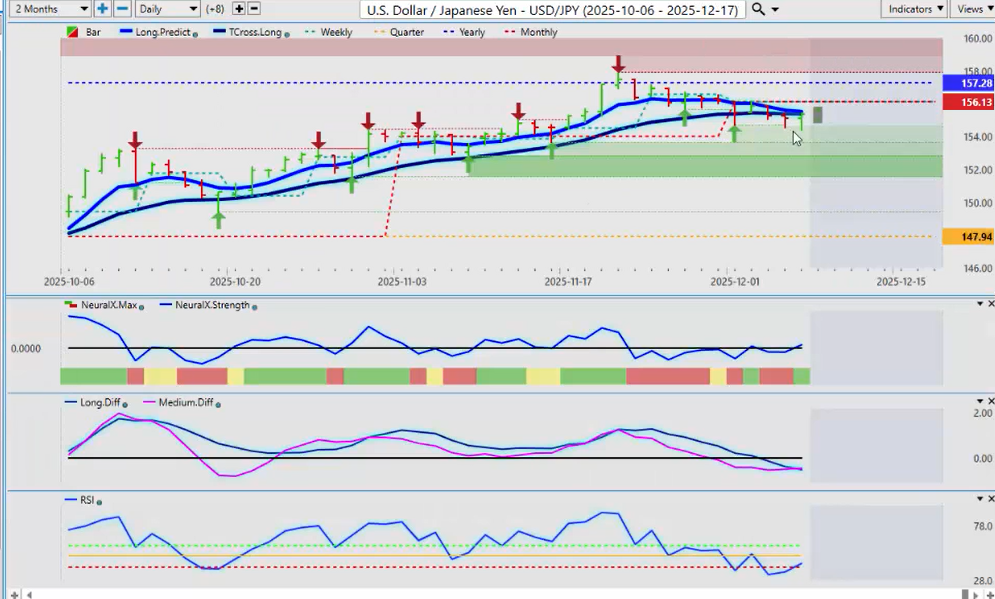
Task: Click the blue plus zoom-in button
Action: (103, 9)
